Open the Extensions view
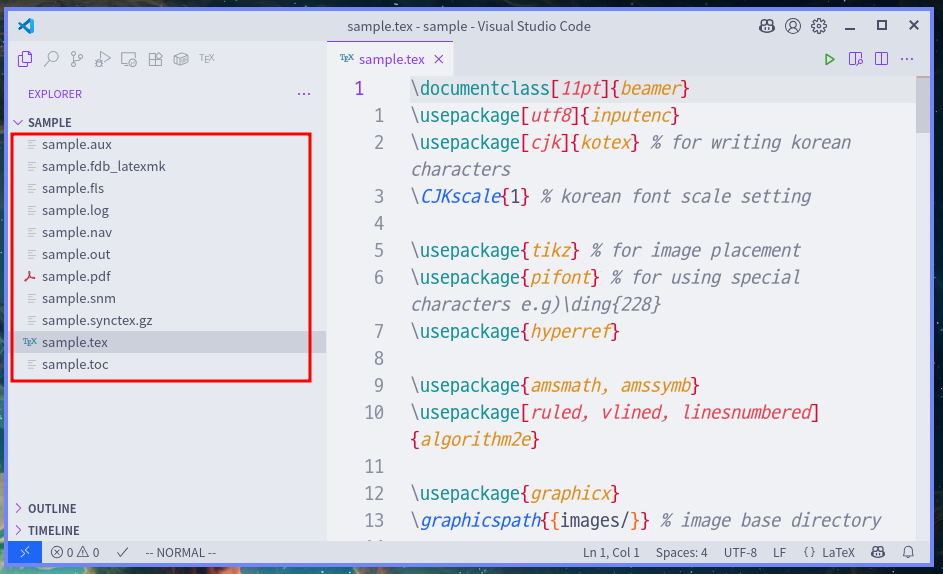 click(x=155, y=59)
